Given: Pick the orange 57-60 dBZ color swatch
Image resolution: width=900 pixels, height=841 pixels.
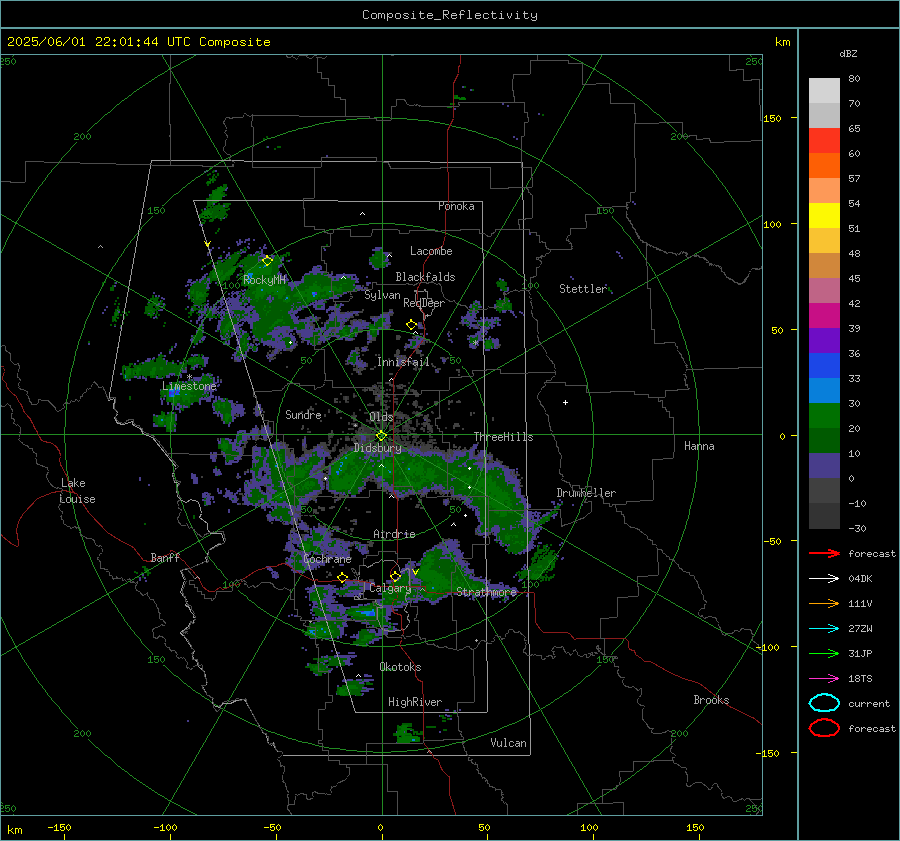Looking at the screenshot, I should pyautogui.click(x=824, y=166).
